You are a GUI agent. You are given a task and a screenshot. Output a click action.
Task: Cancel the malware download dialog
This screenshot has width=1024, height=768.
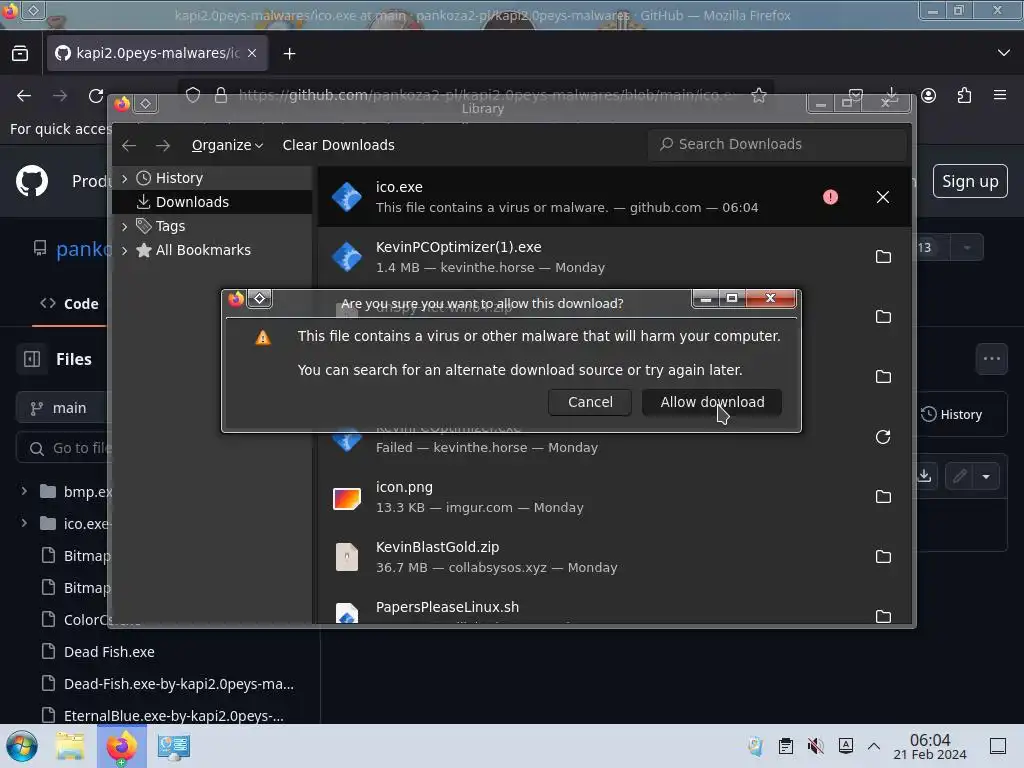click(590, 402)
